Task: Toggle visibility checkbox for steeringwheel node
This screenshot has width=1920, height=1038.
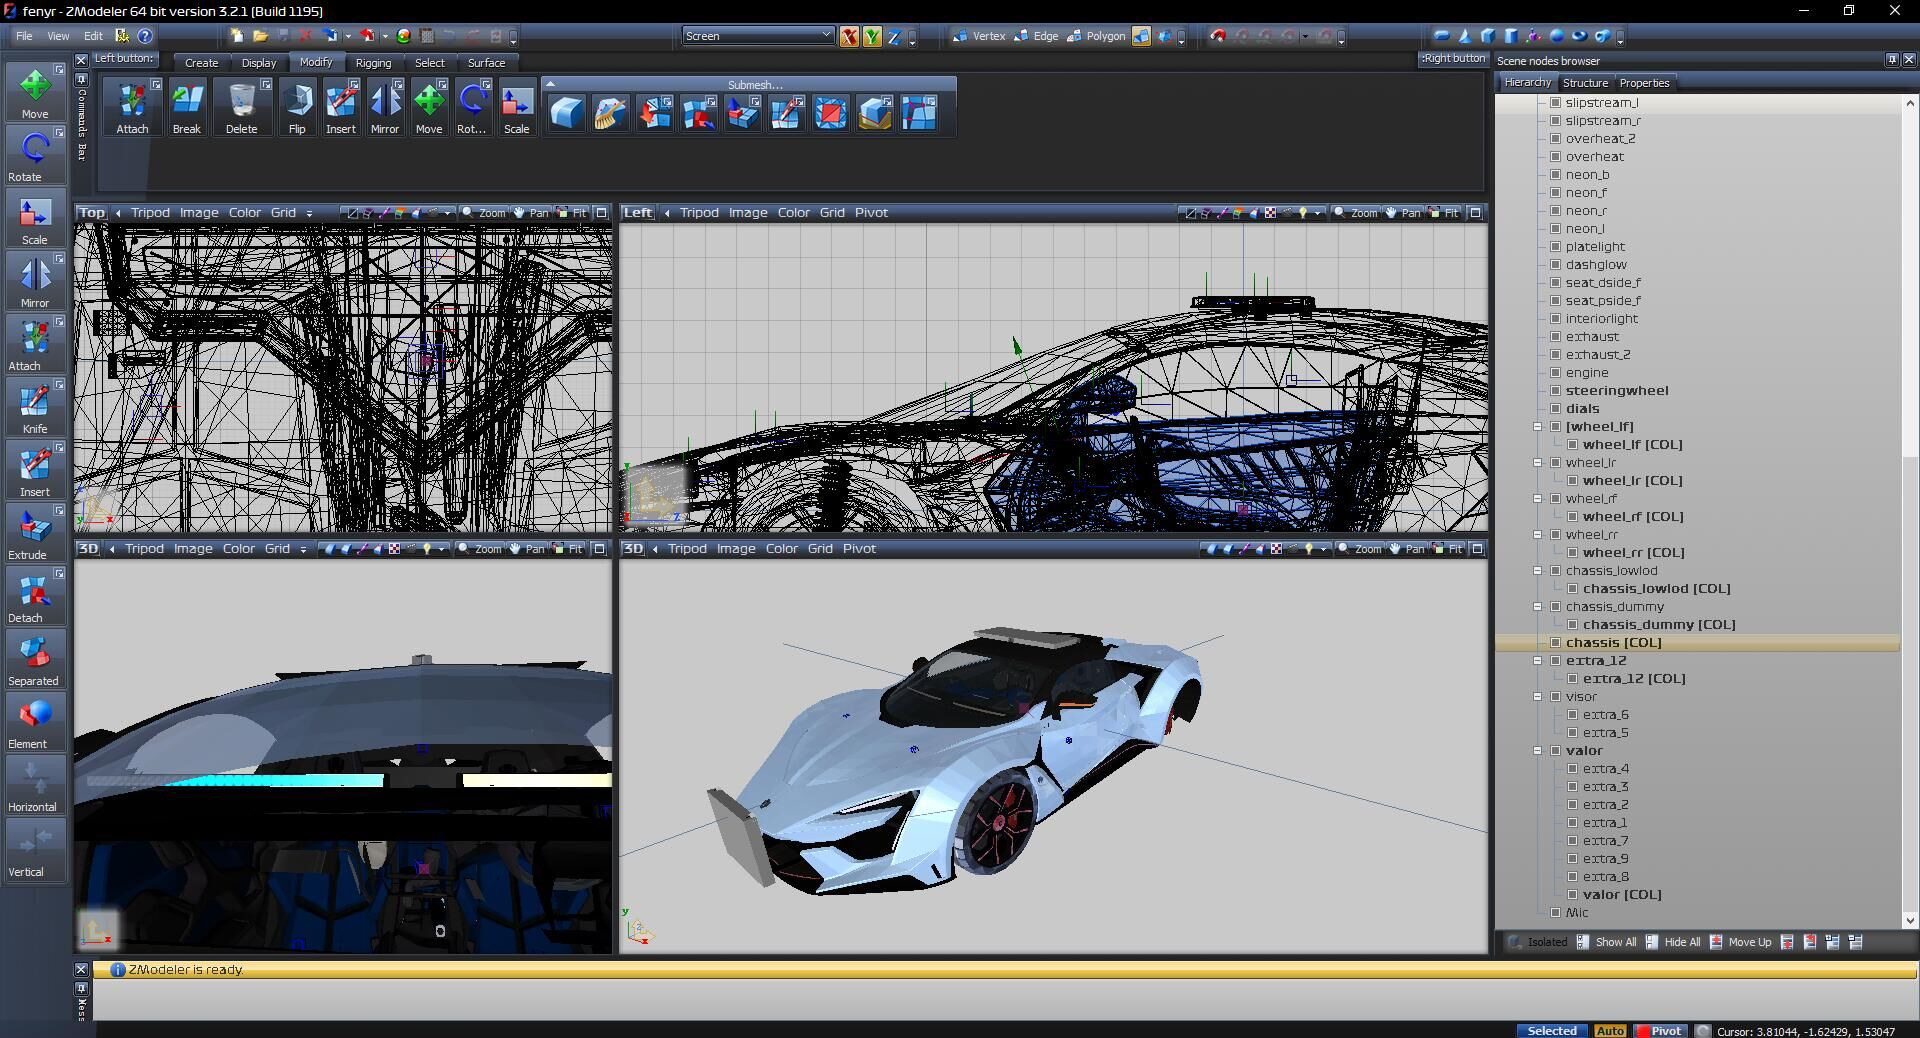Action: click(1556, 391)
